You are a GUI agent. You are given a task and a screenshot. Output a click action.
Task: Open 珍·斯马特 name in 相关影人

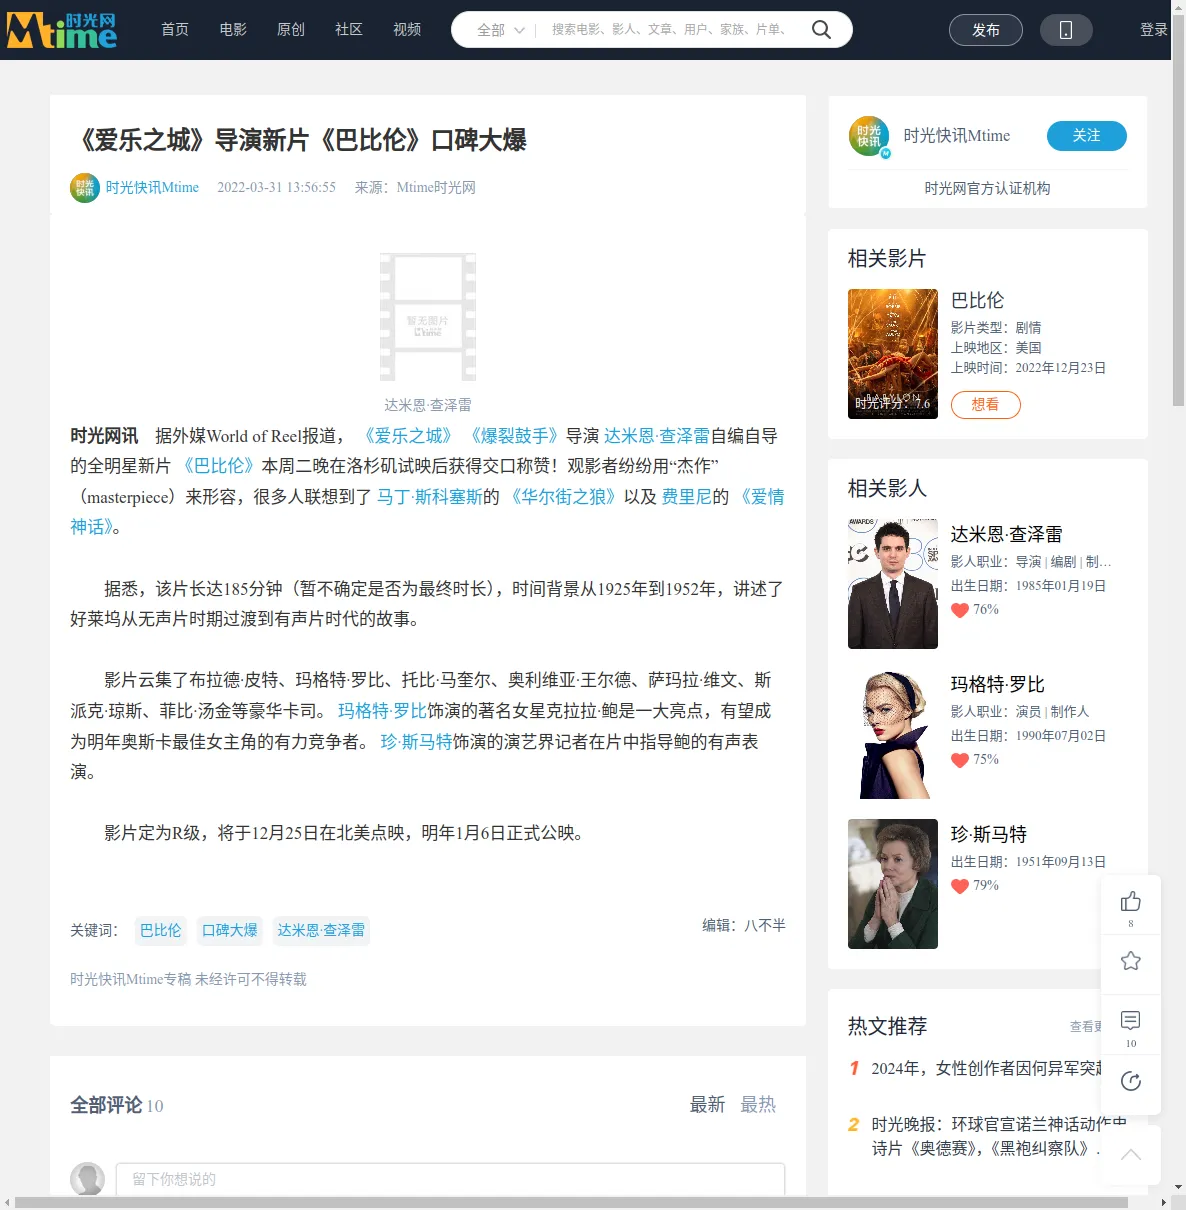tap(989, 834)
